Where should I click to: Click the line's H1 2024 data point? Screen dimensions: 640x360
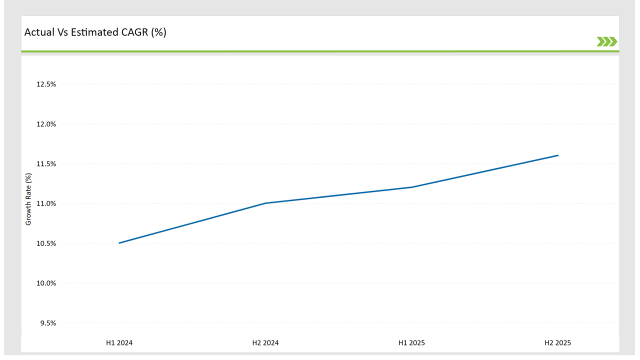click(119, 243)
